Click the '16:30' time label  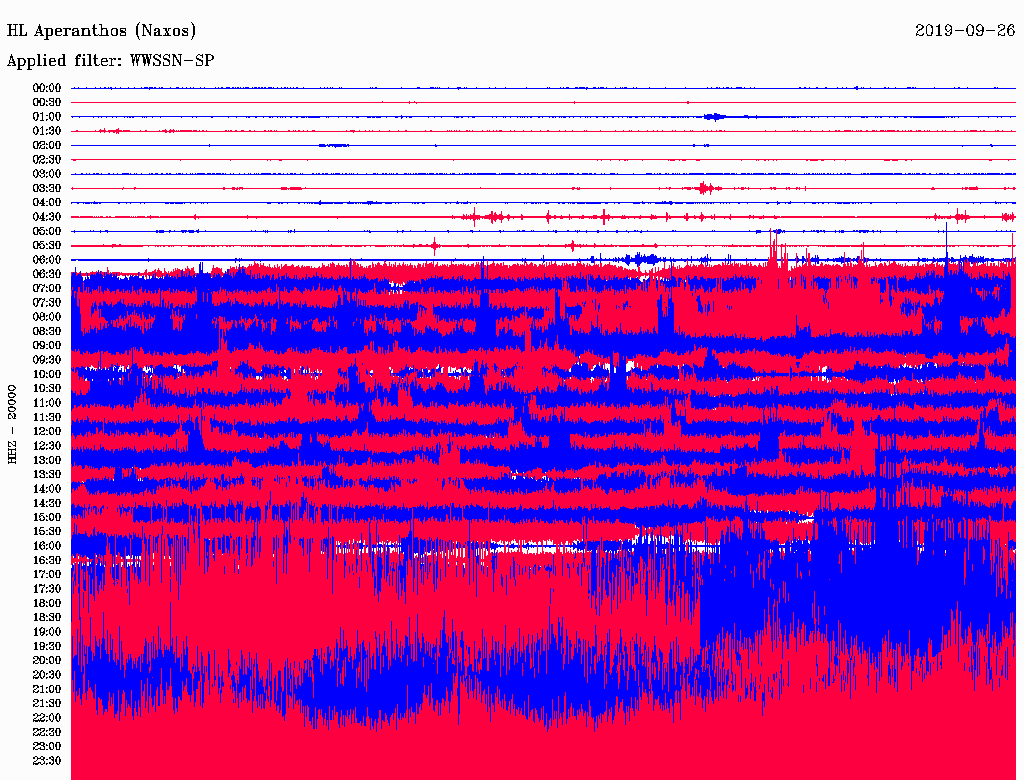(x=47, y=561)
